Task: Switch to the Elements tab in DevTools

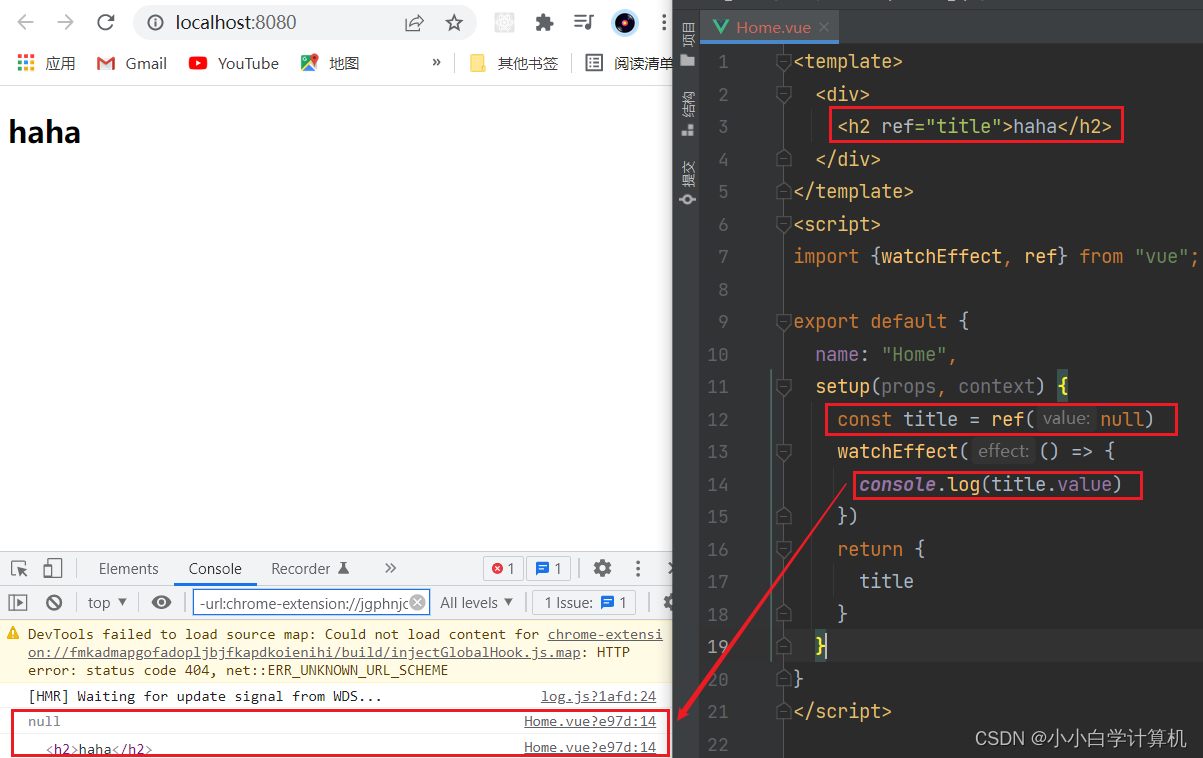Action: tap(128, 568)
